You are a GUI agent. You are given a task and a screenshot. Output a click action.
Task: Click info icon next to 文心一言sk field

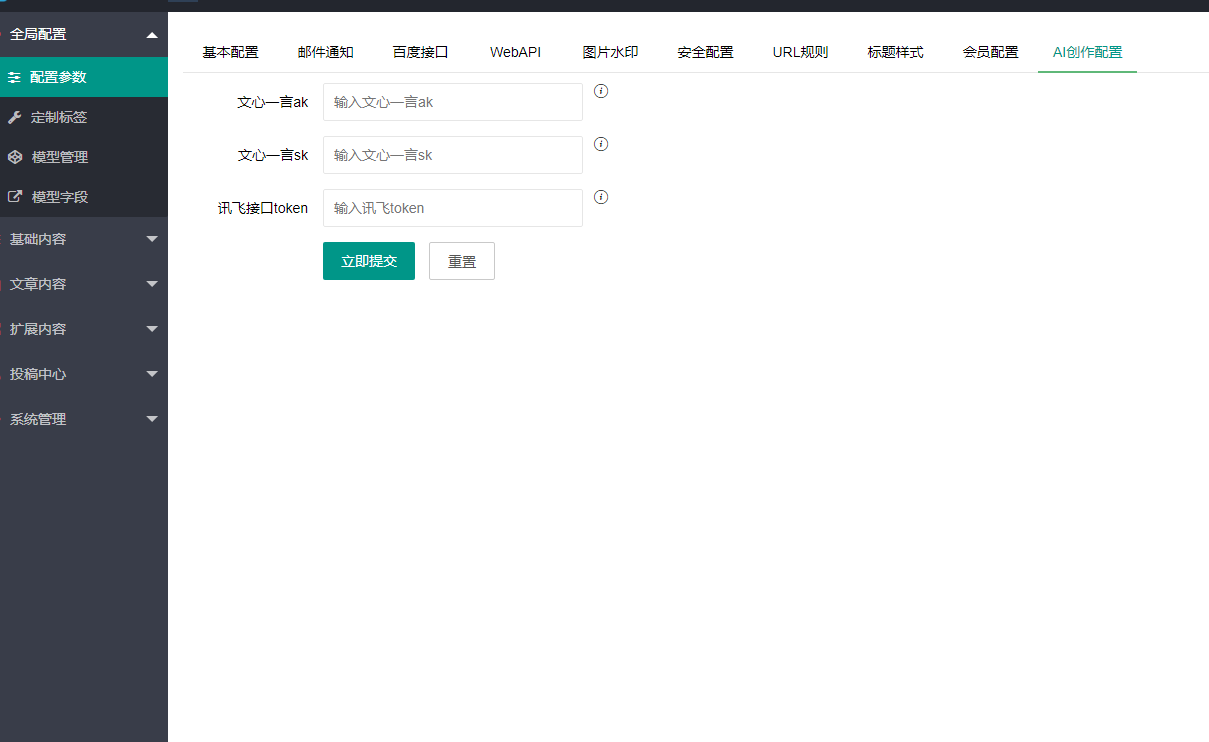(601, 144)
